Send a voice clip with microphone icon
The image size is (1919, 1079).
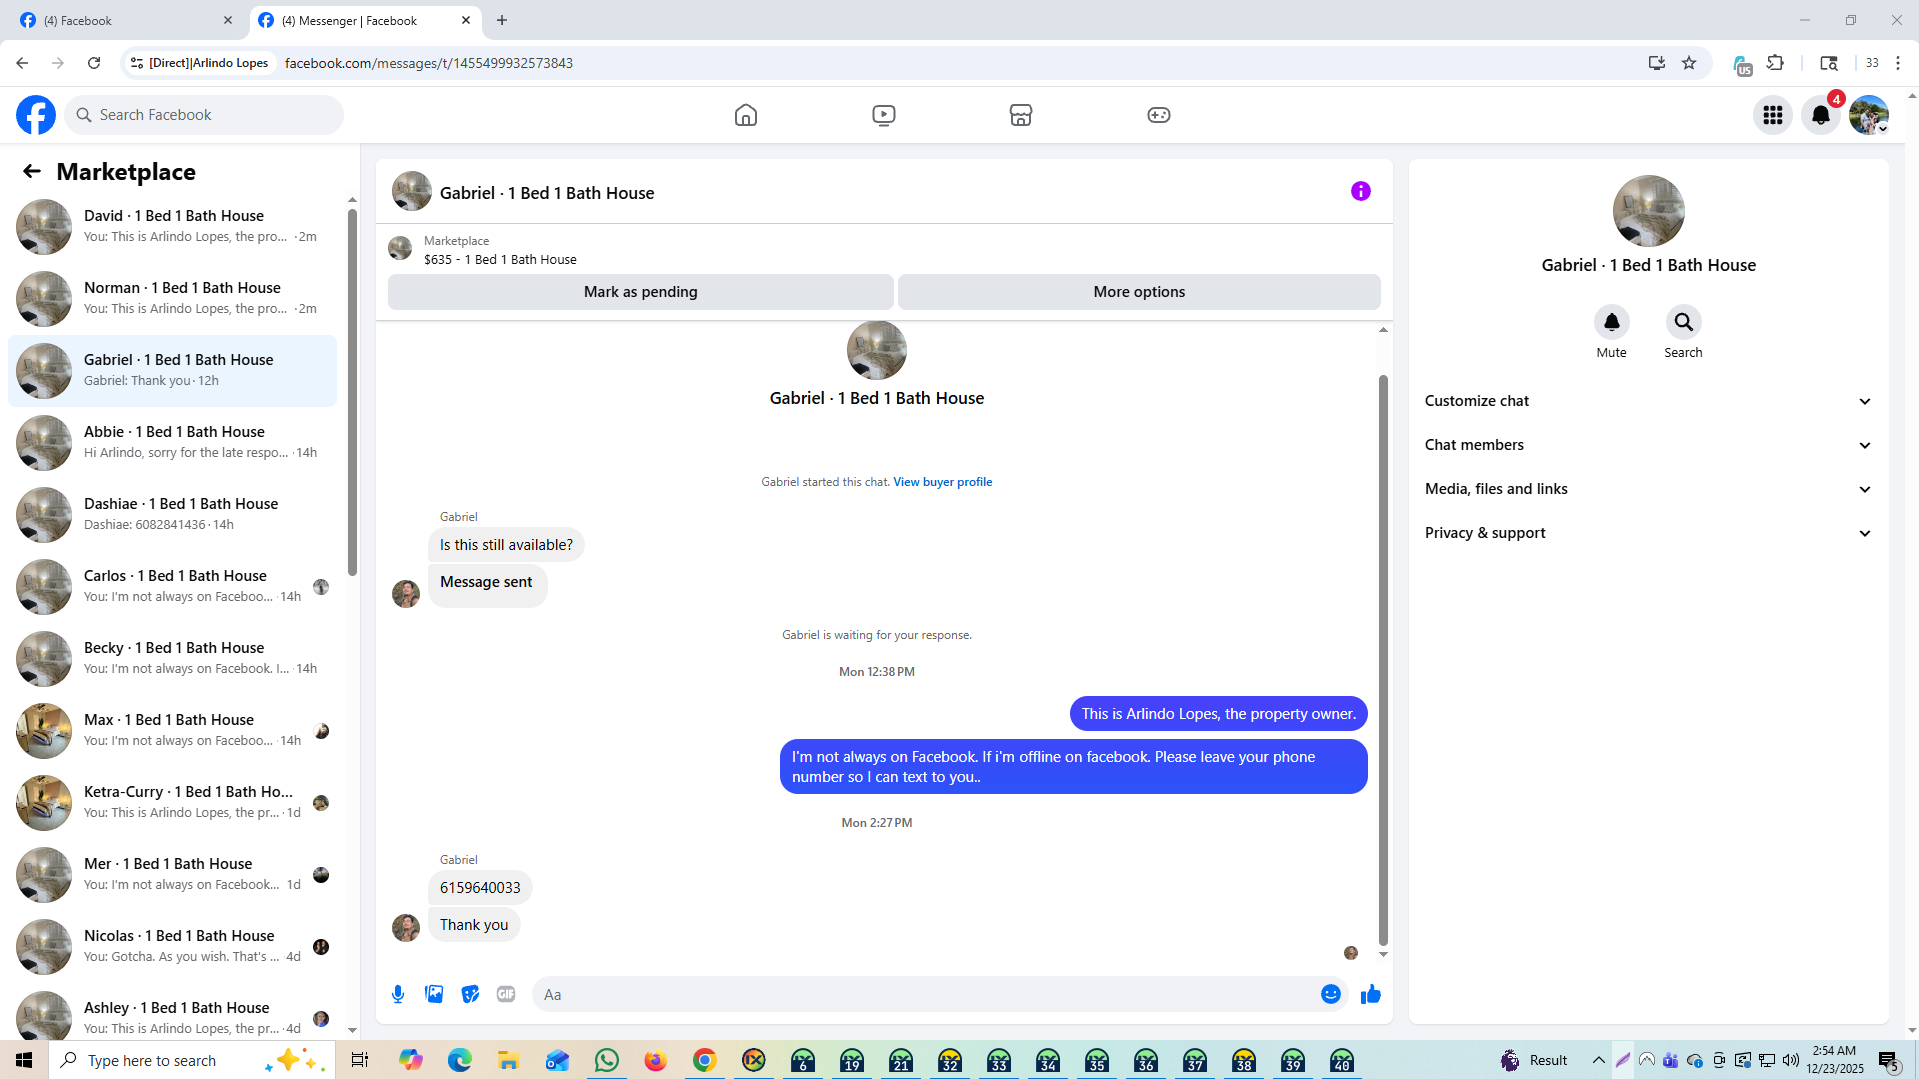(x=398, y=994)
